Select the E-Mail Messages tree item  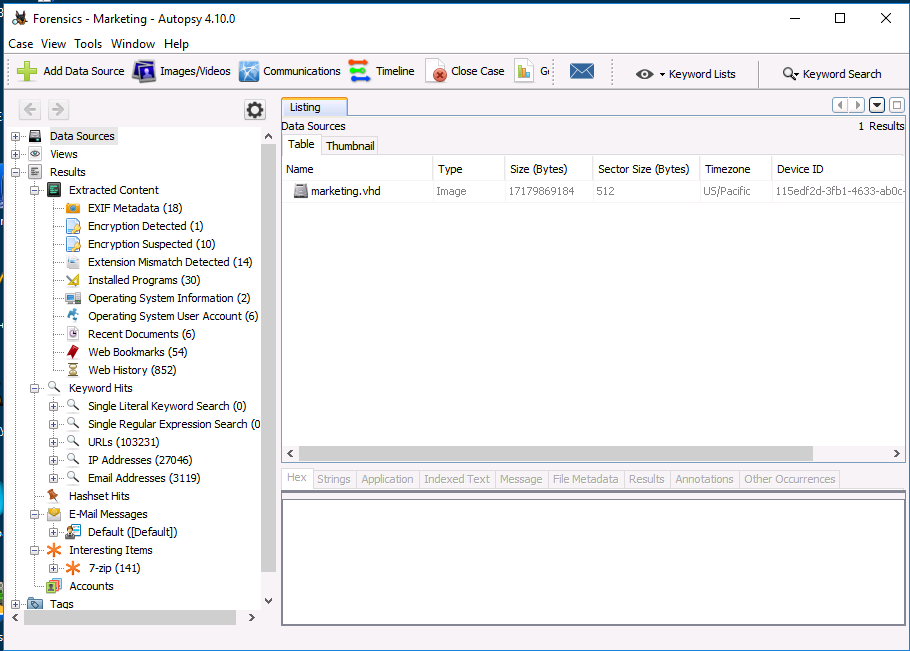pos(109,514)
